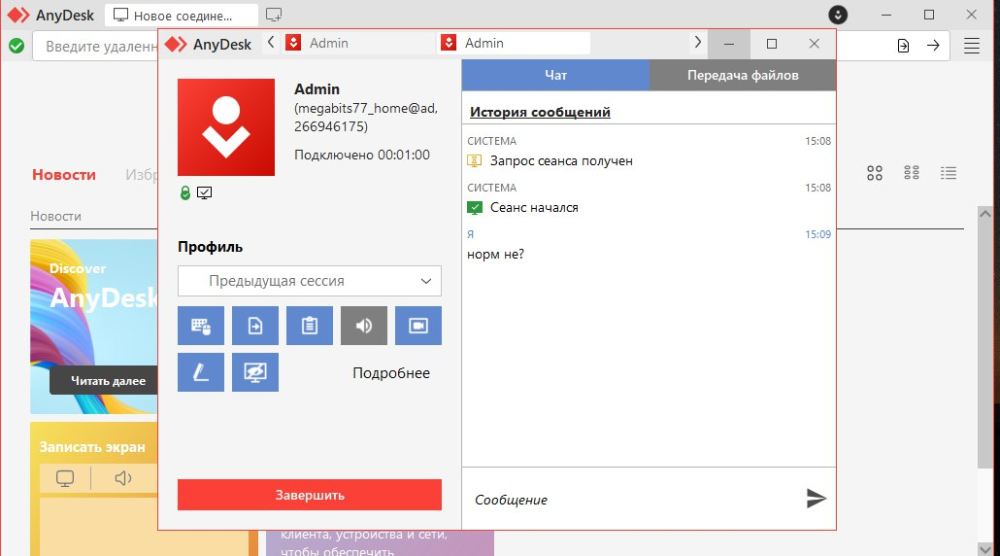Switch to Передача файлов tab
This screenshot has height=556, width=1000.
(x=742, y=75)
